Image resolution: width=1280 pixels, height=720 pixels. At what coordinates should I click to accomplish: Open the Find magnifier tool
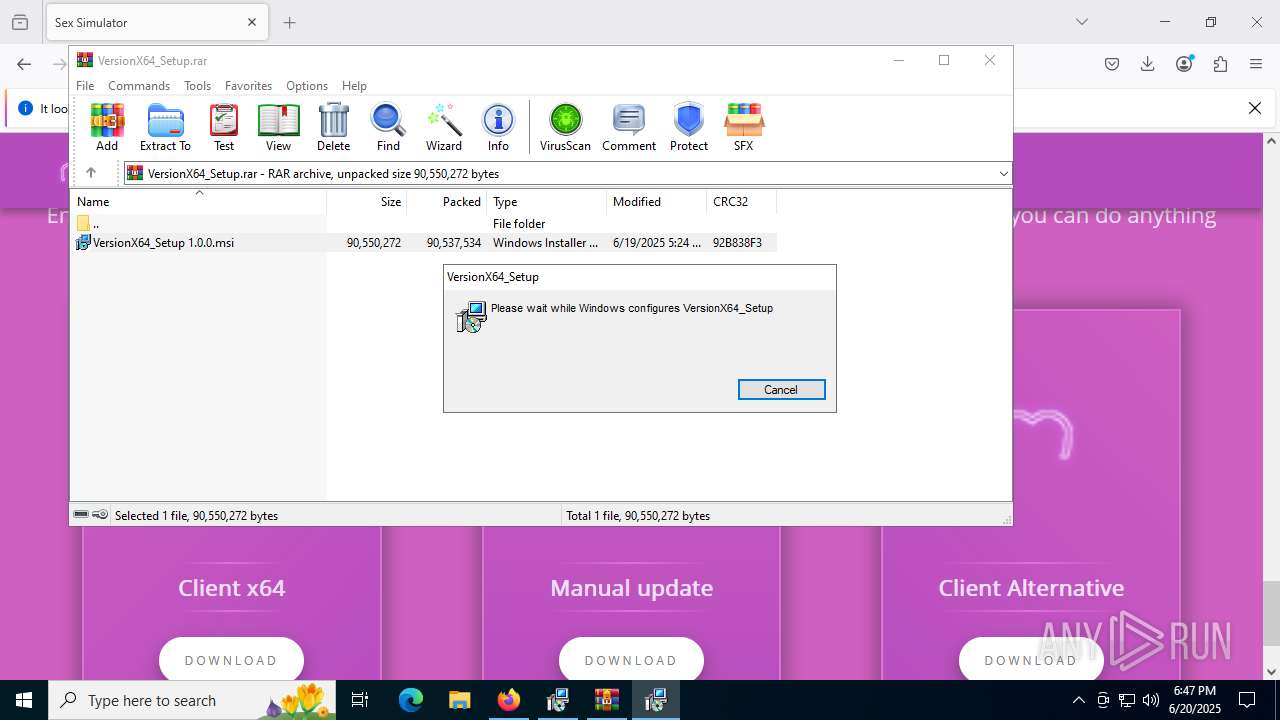(388, 127)
